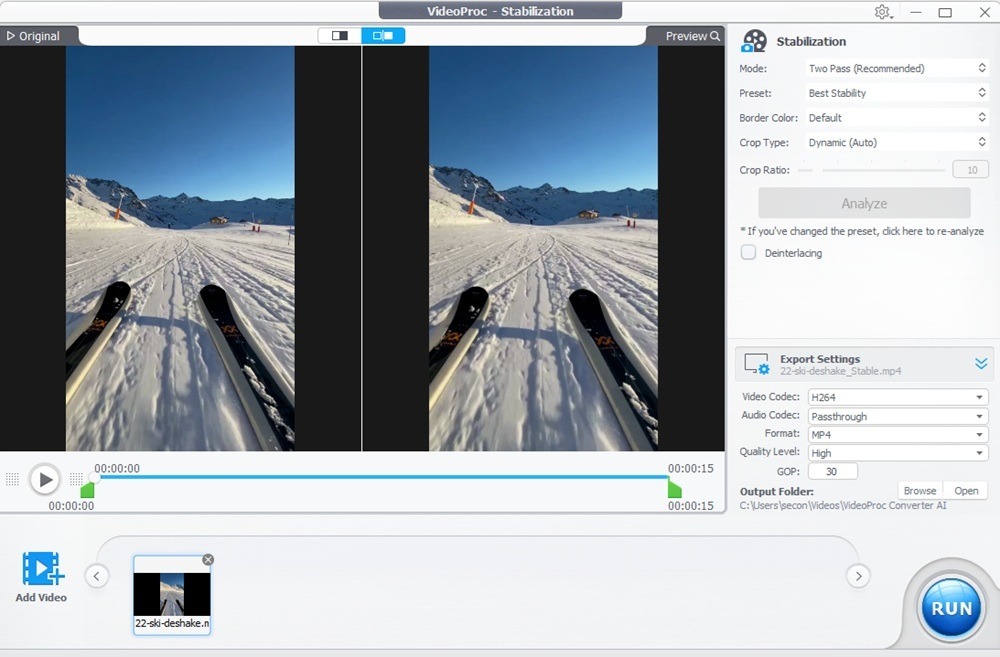Screen dimensions: 1000x657
Task: Enable the Deinterlacing checkbox
Action: [748, 253]
